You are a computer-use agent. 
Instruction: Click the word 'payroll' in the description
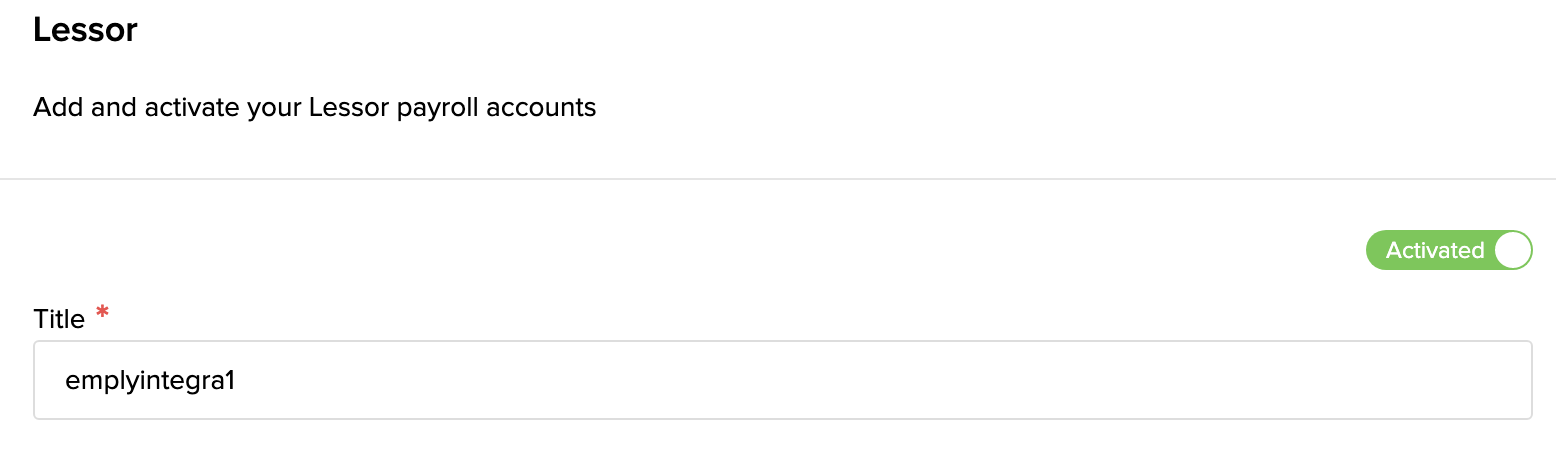tap(437, 107)
